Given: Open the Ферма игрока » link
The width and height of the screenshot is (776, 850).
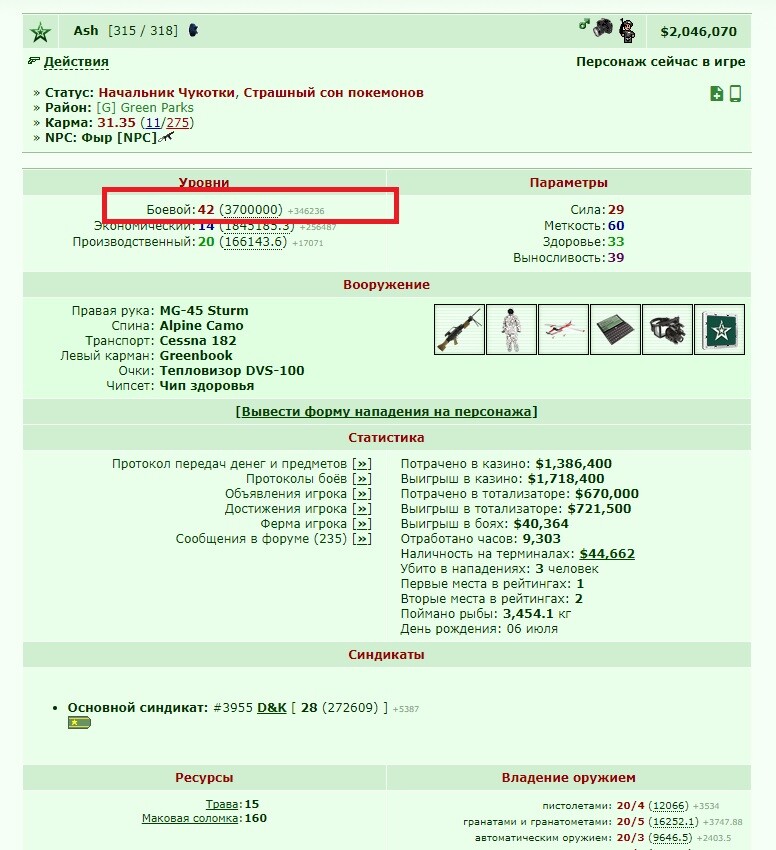Looking at the screenshot, I should 362,524.
